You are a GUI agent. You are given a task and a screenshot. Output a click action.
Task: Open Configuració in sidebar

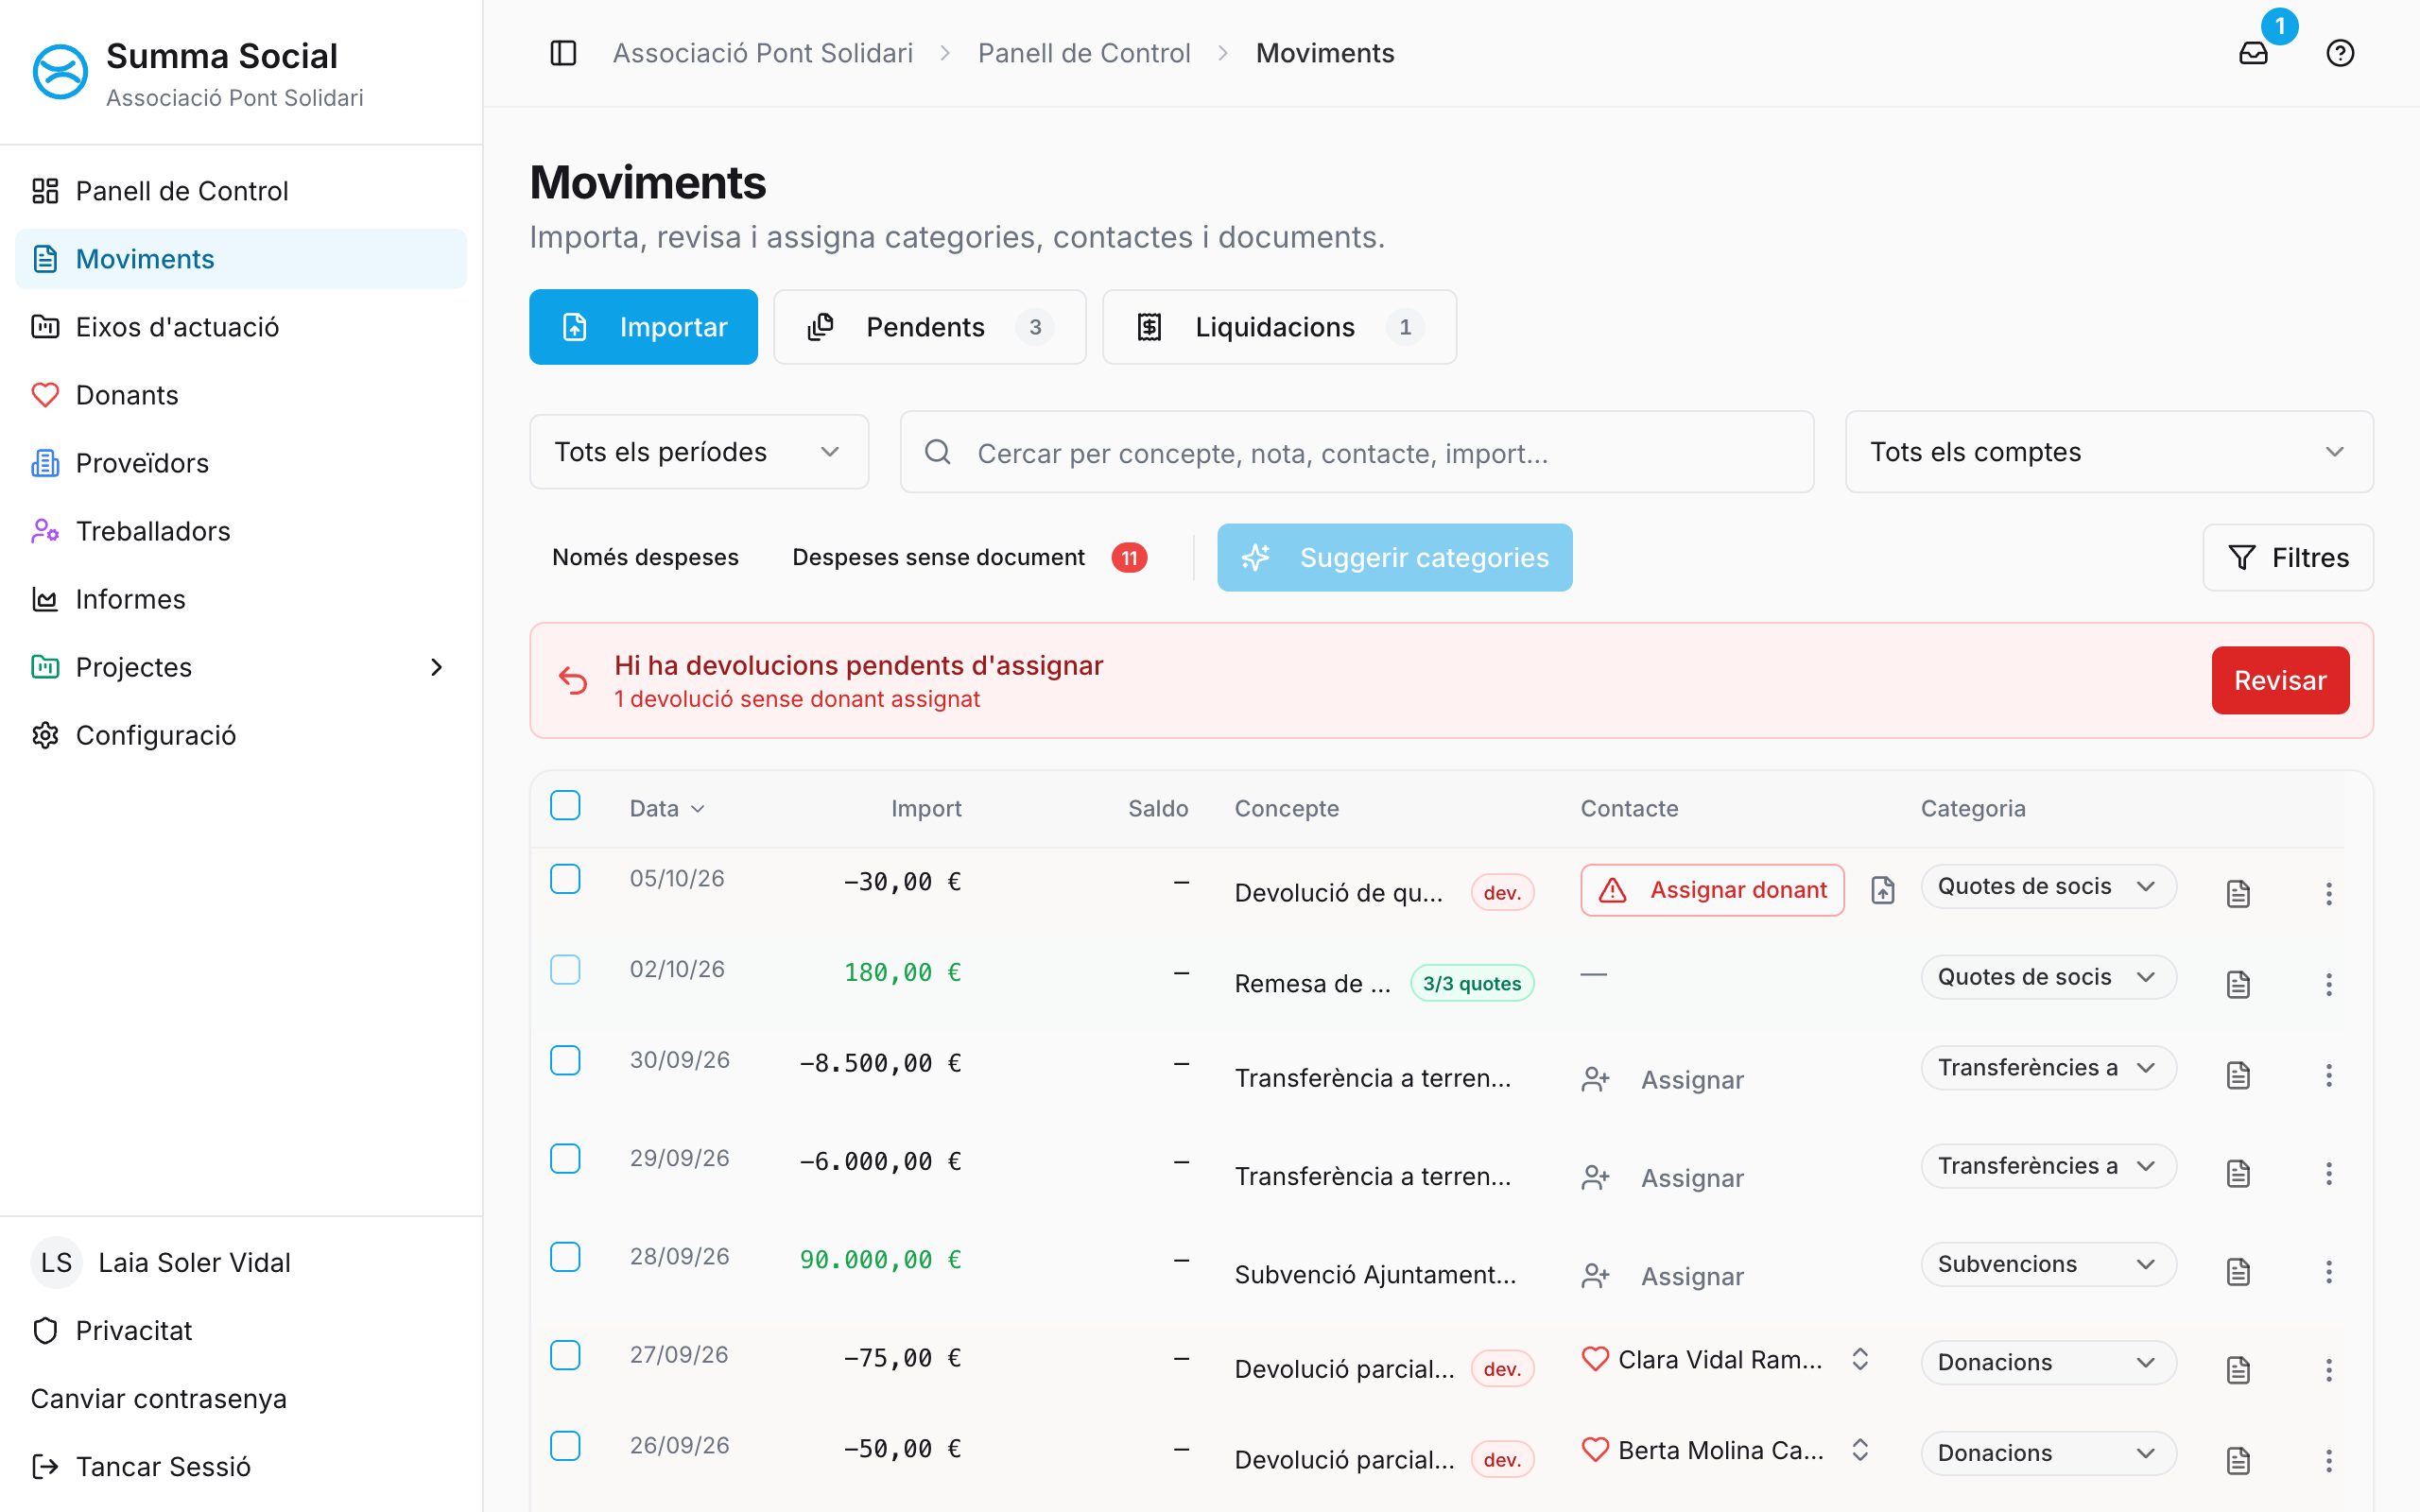(241, 735)
